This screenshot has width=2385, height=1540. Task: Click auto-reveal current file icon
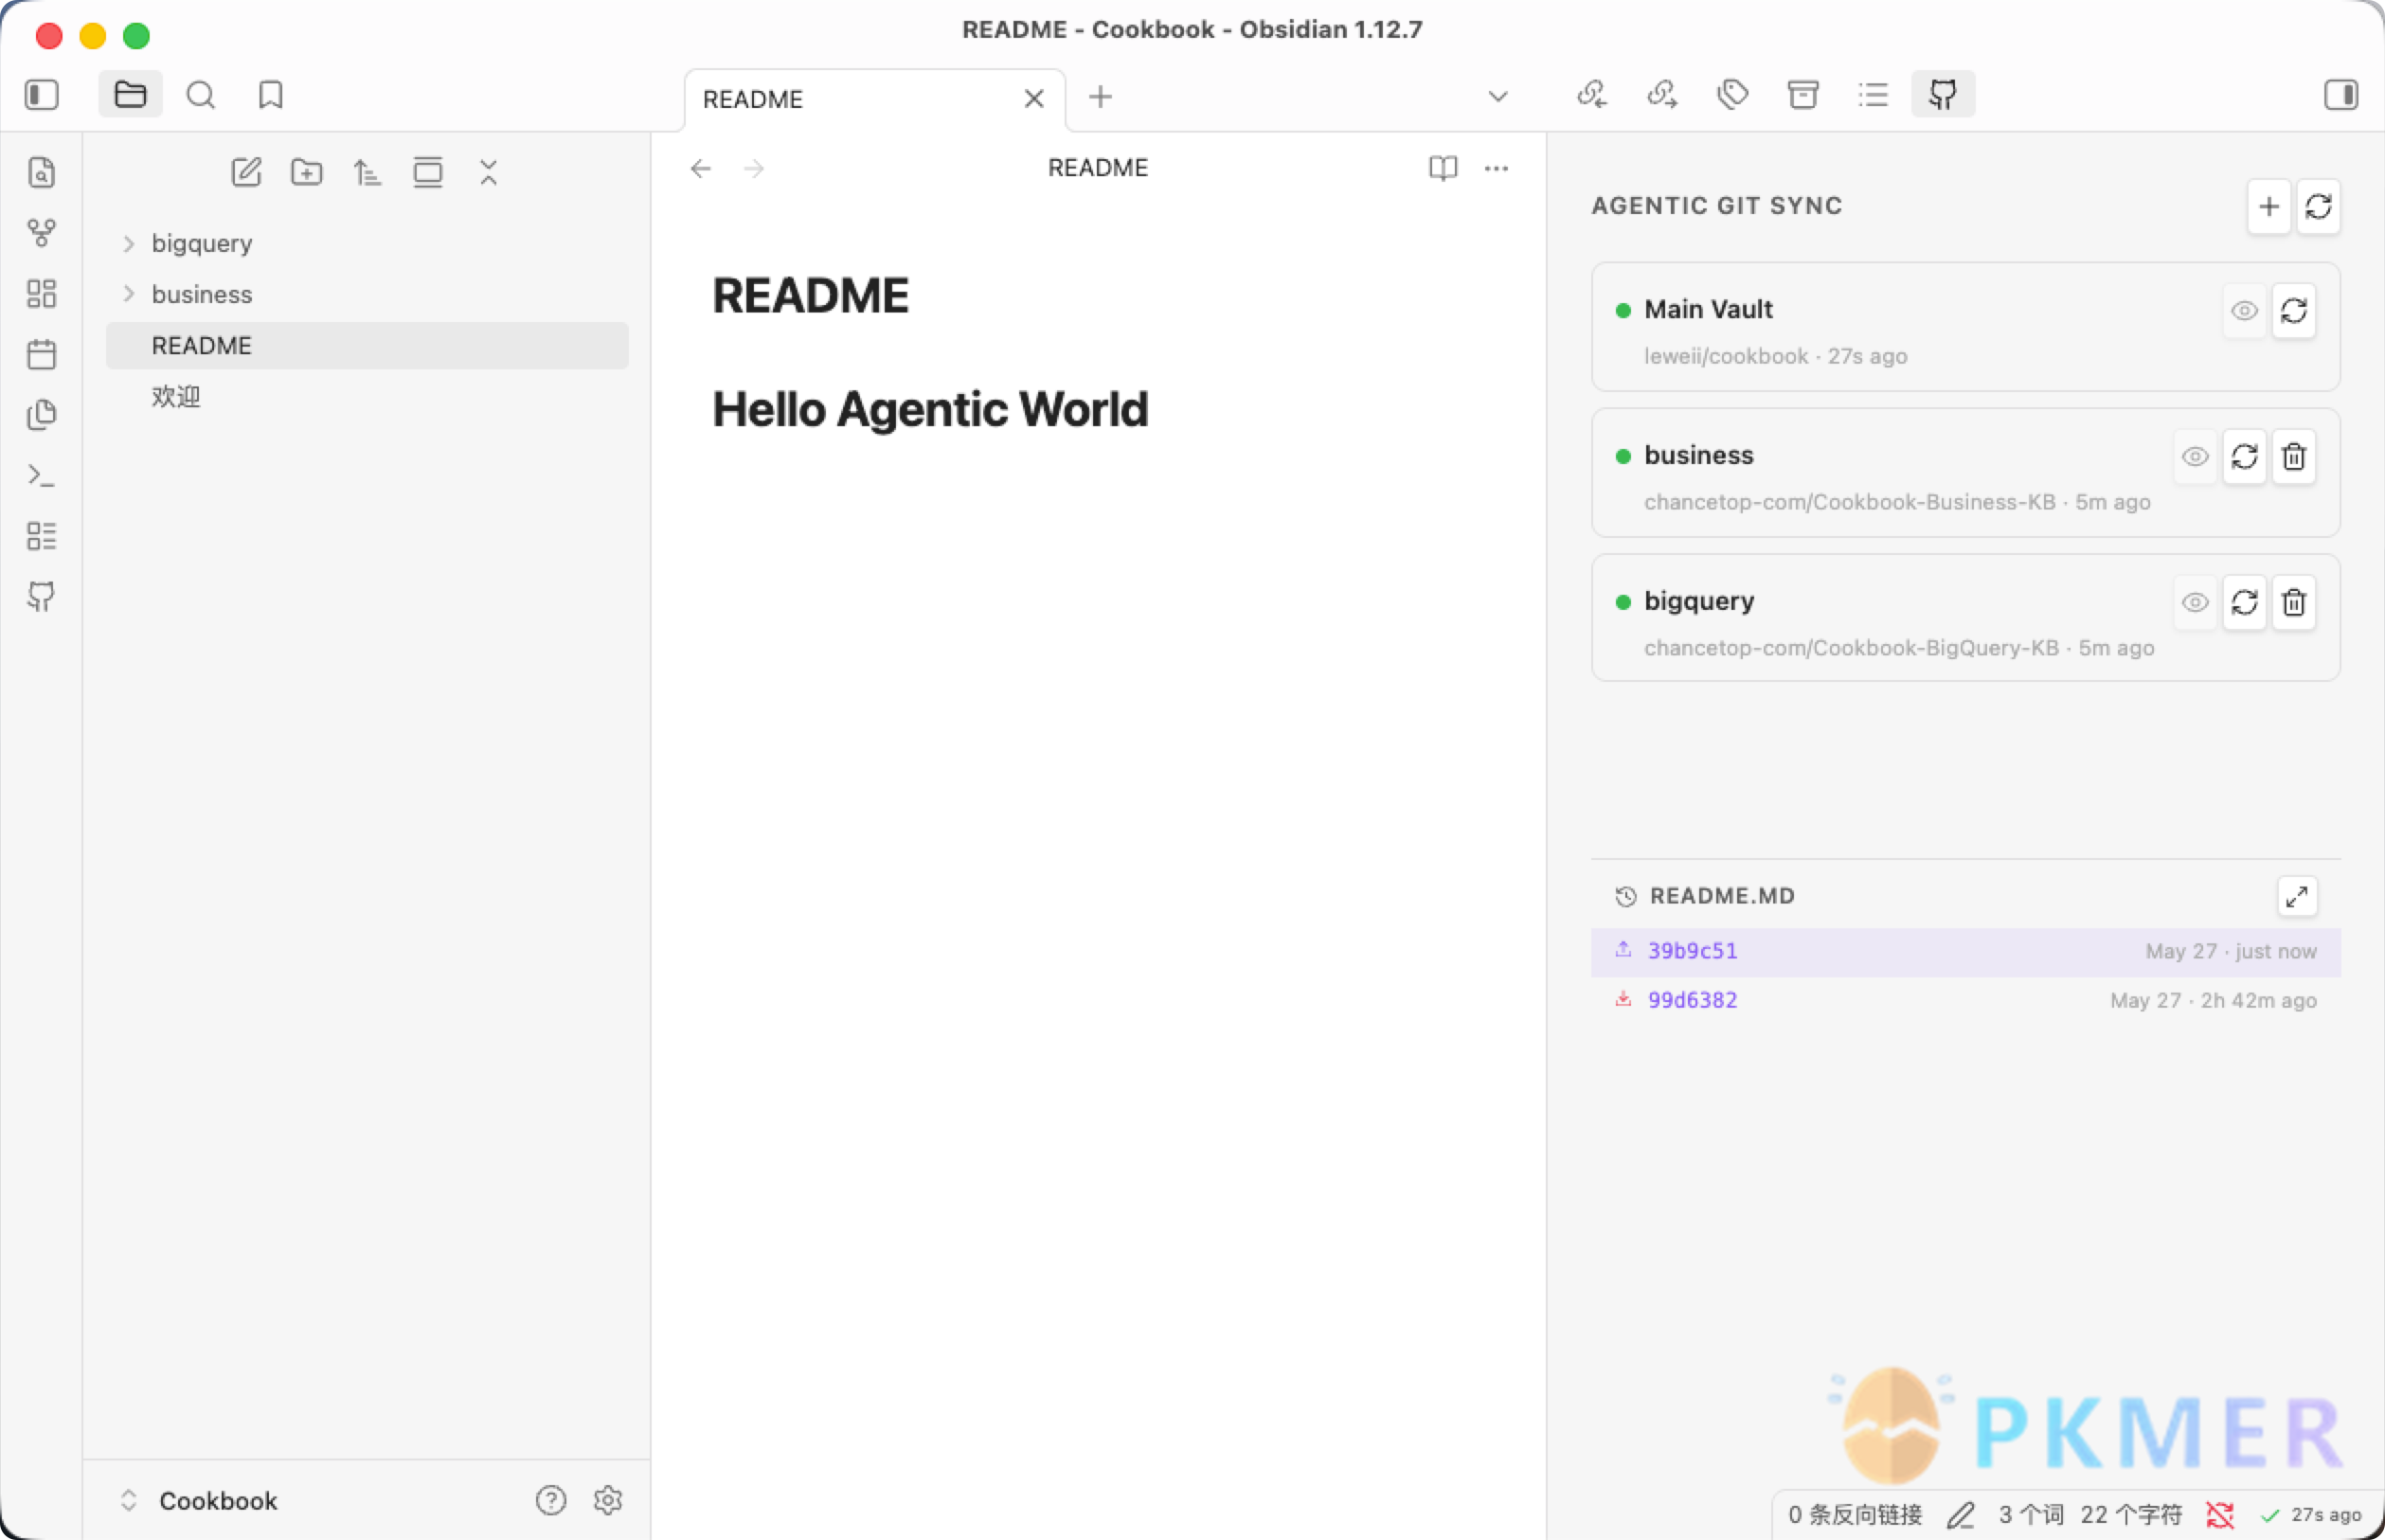(x=427, y=172)
